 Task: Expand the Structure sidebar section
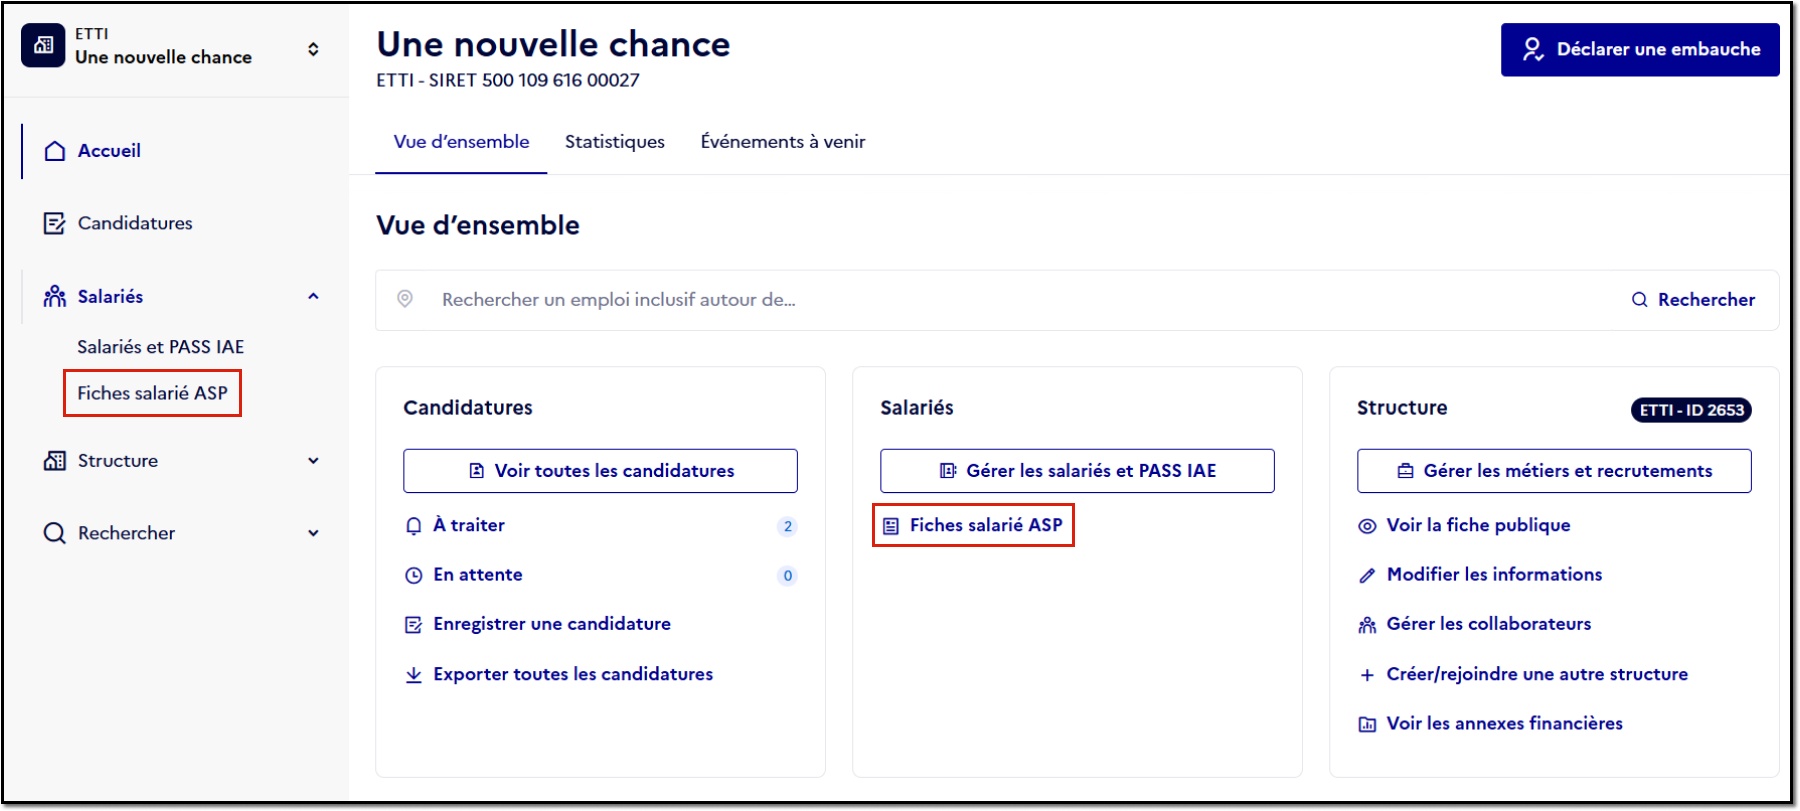click(x=313, y=461)
